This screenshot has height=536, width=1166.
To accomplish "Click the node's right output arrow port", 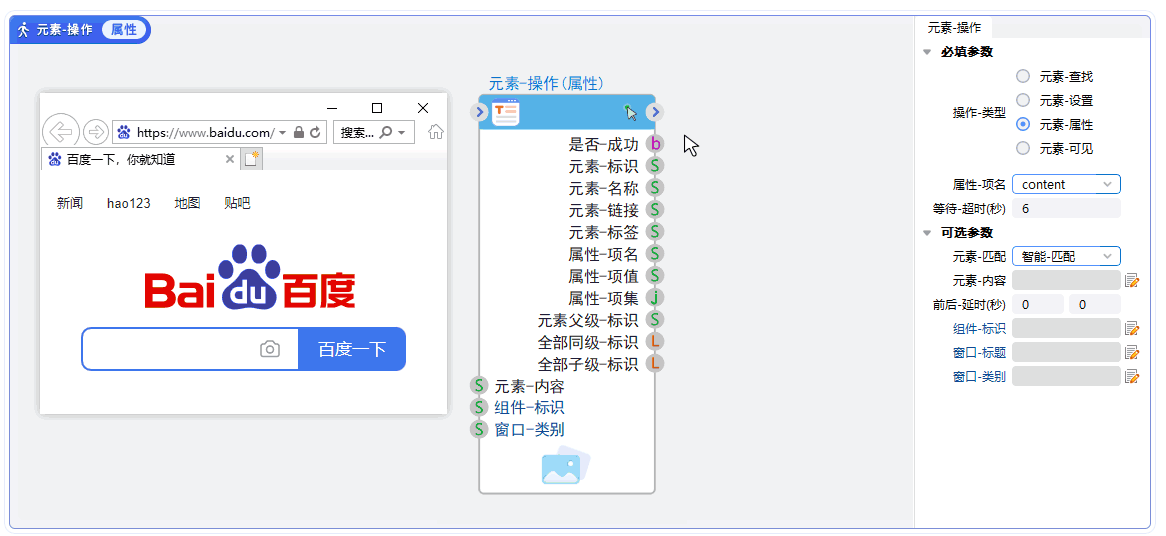I will pos(654,112).
